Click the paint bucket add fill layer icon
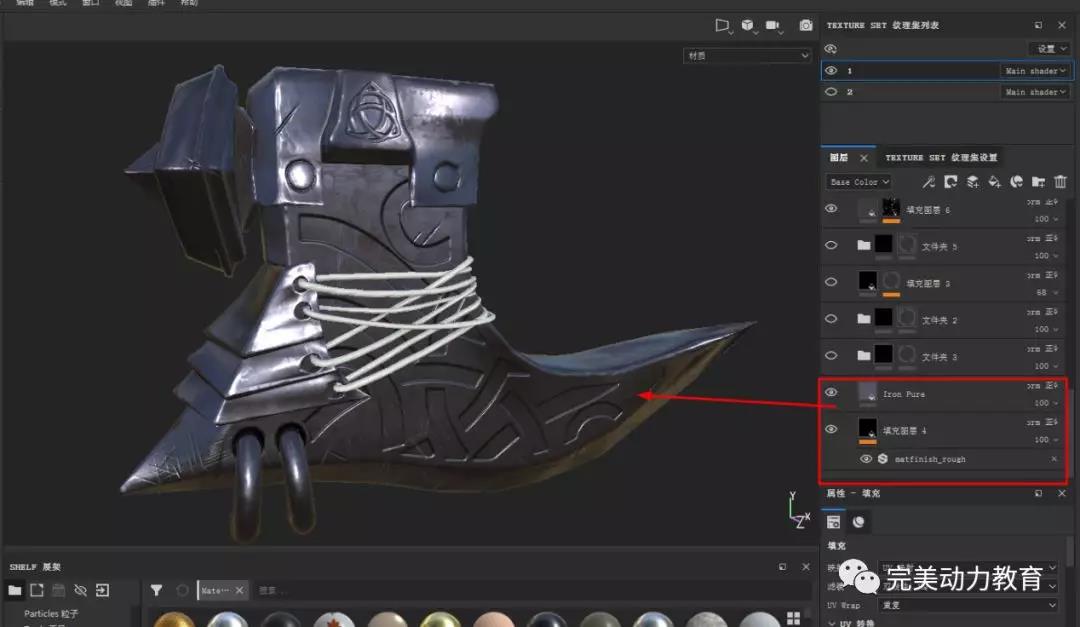 (994, 182)
